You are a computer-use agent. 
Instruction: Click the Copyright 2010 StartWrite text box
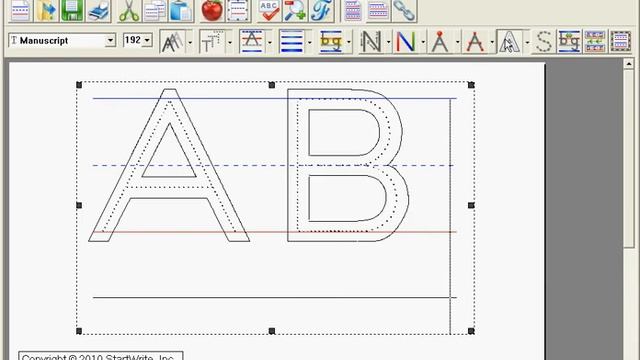(101, 356)
